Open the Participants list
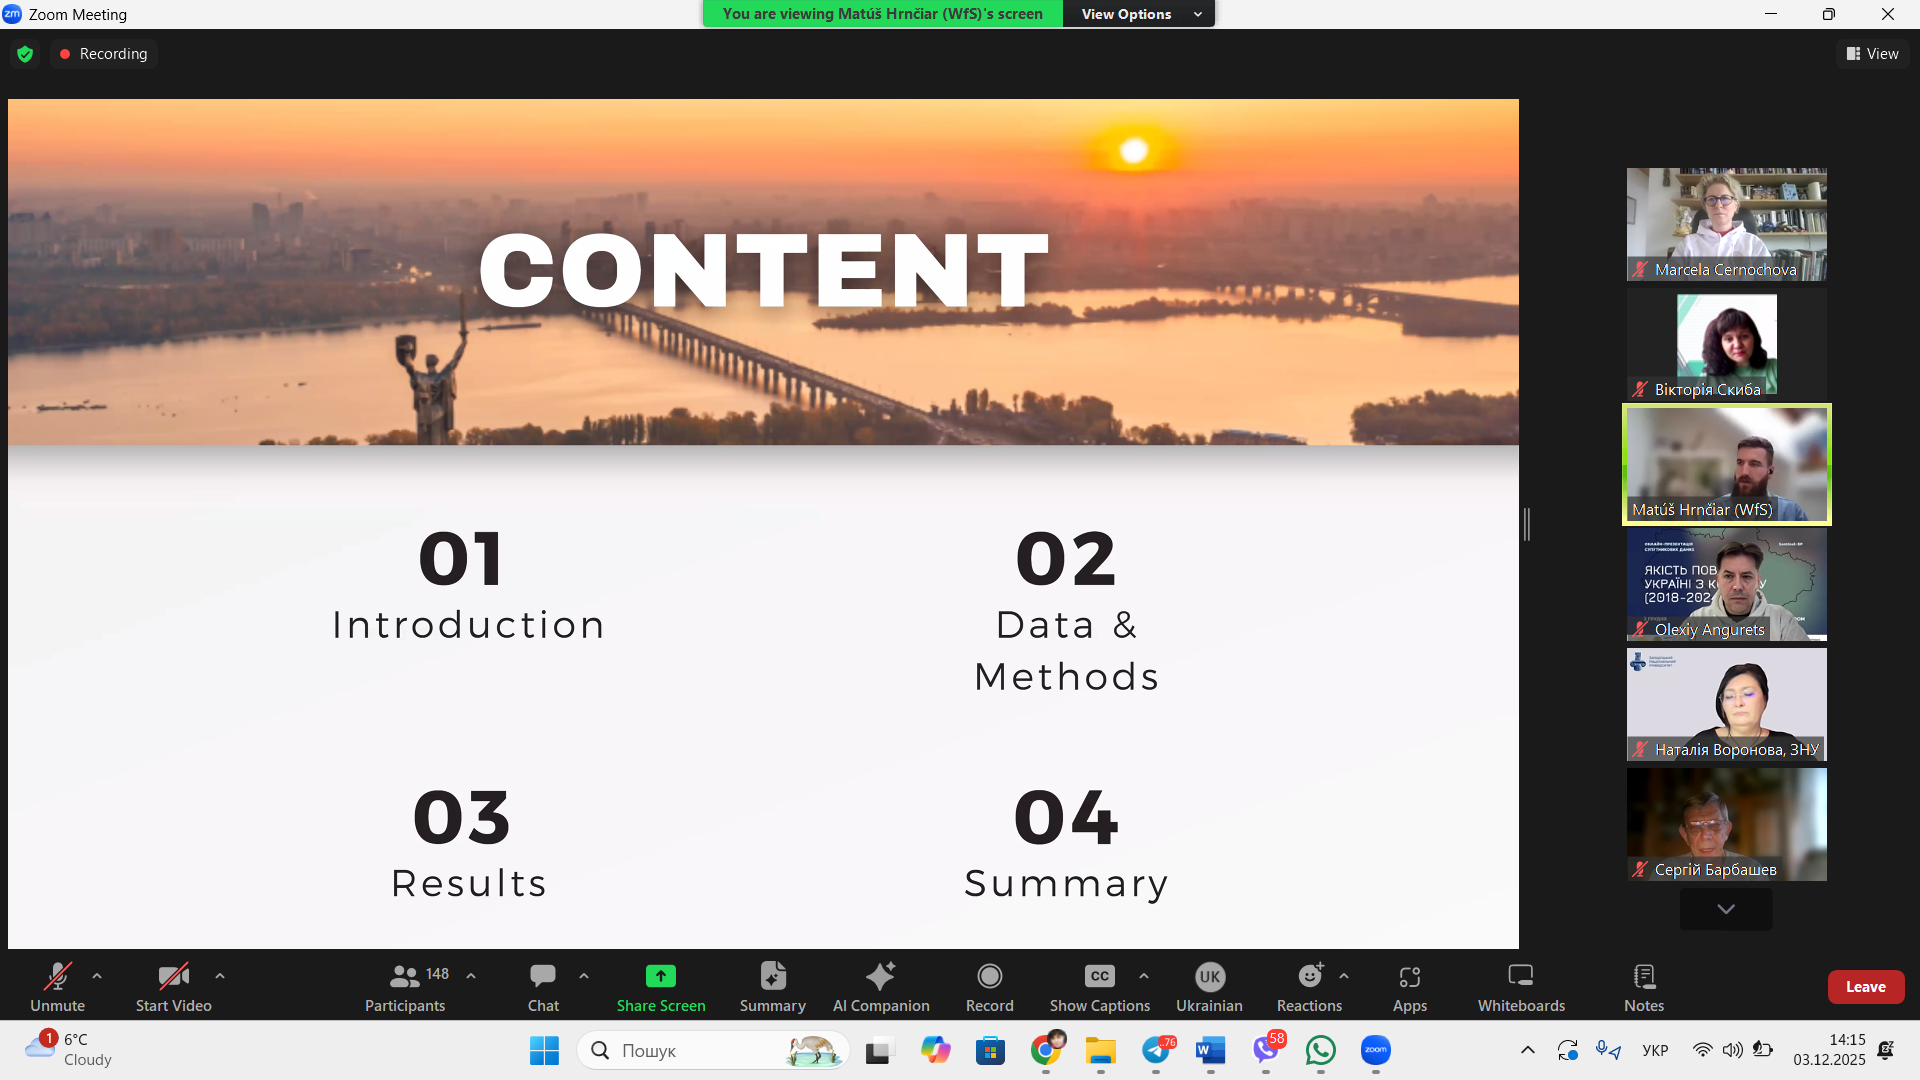The width and height of the screenshot is (1920, 1080). coord(405,985)
